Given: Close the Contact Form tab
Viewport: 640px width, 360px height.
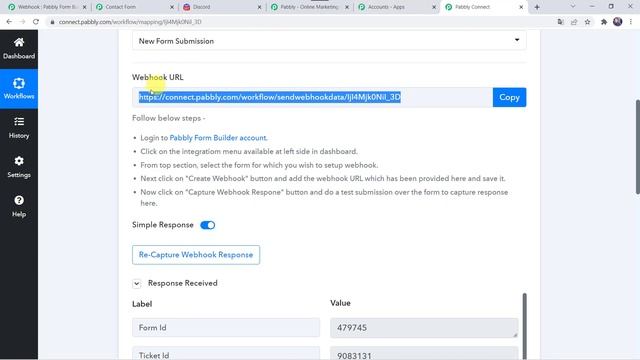Looking at the screenshot, I should tap(172, 7).
